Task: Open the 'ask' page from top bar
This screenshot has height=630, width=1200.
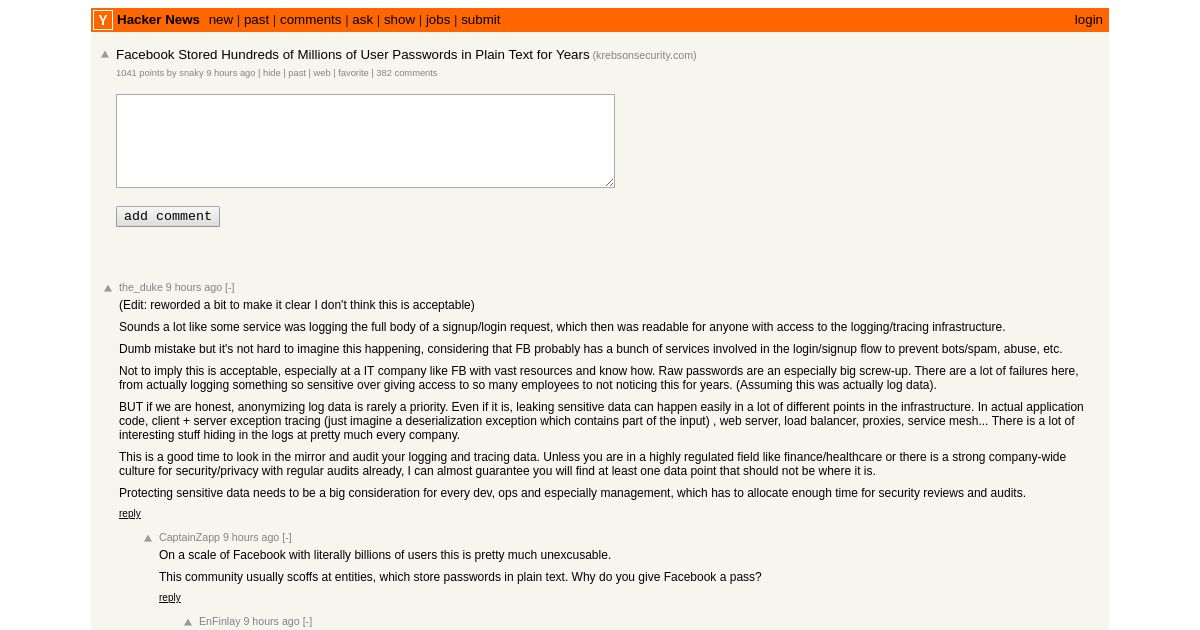Action: coord(362,20)
